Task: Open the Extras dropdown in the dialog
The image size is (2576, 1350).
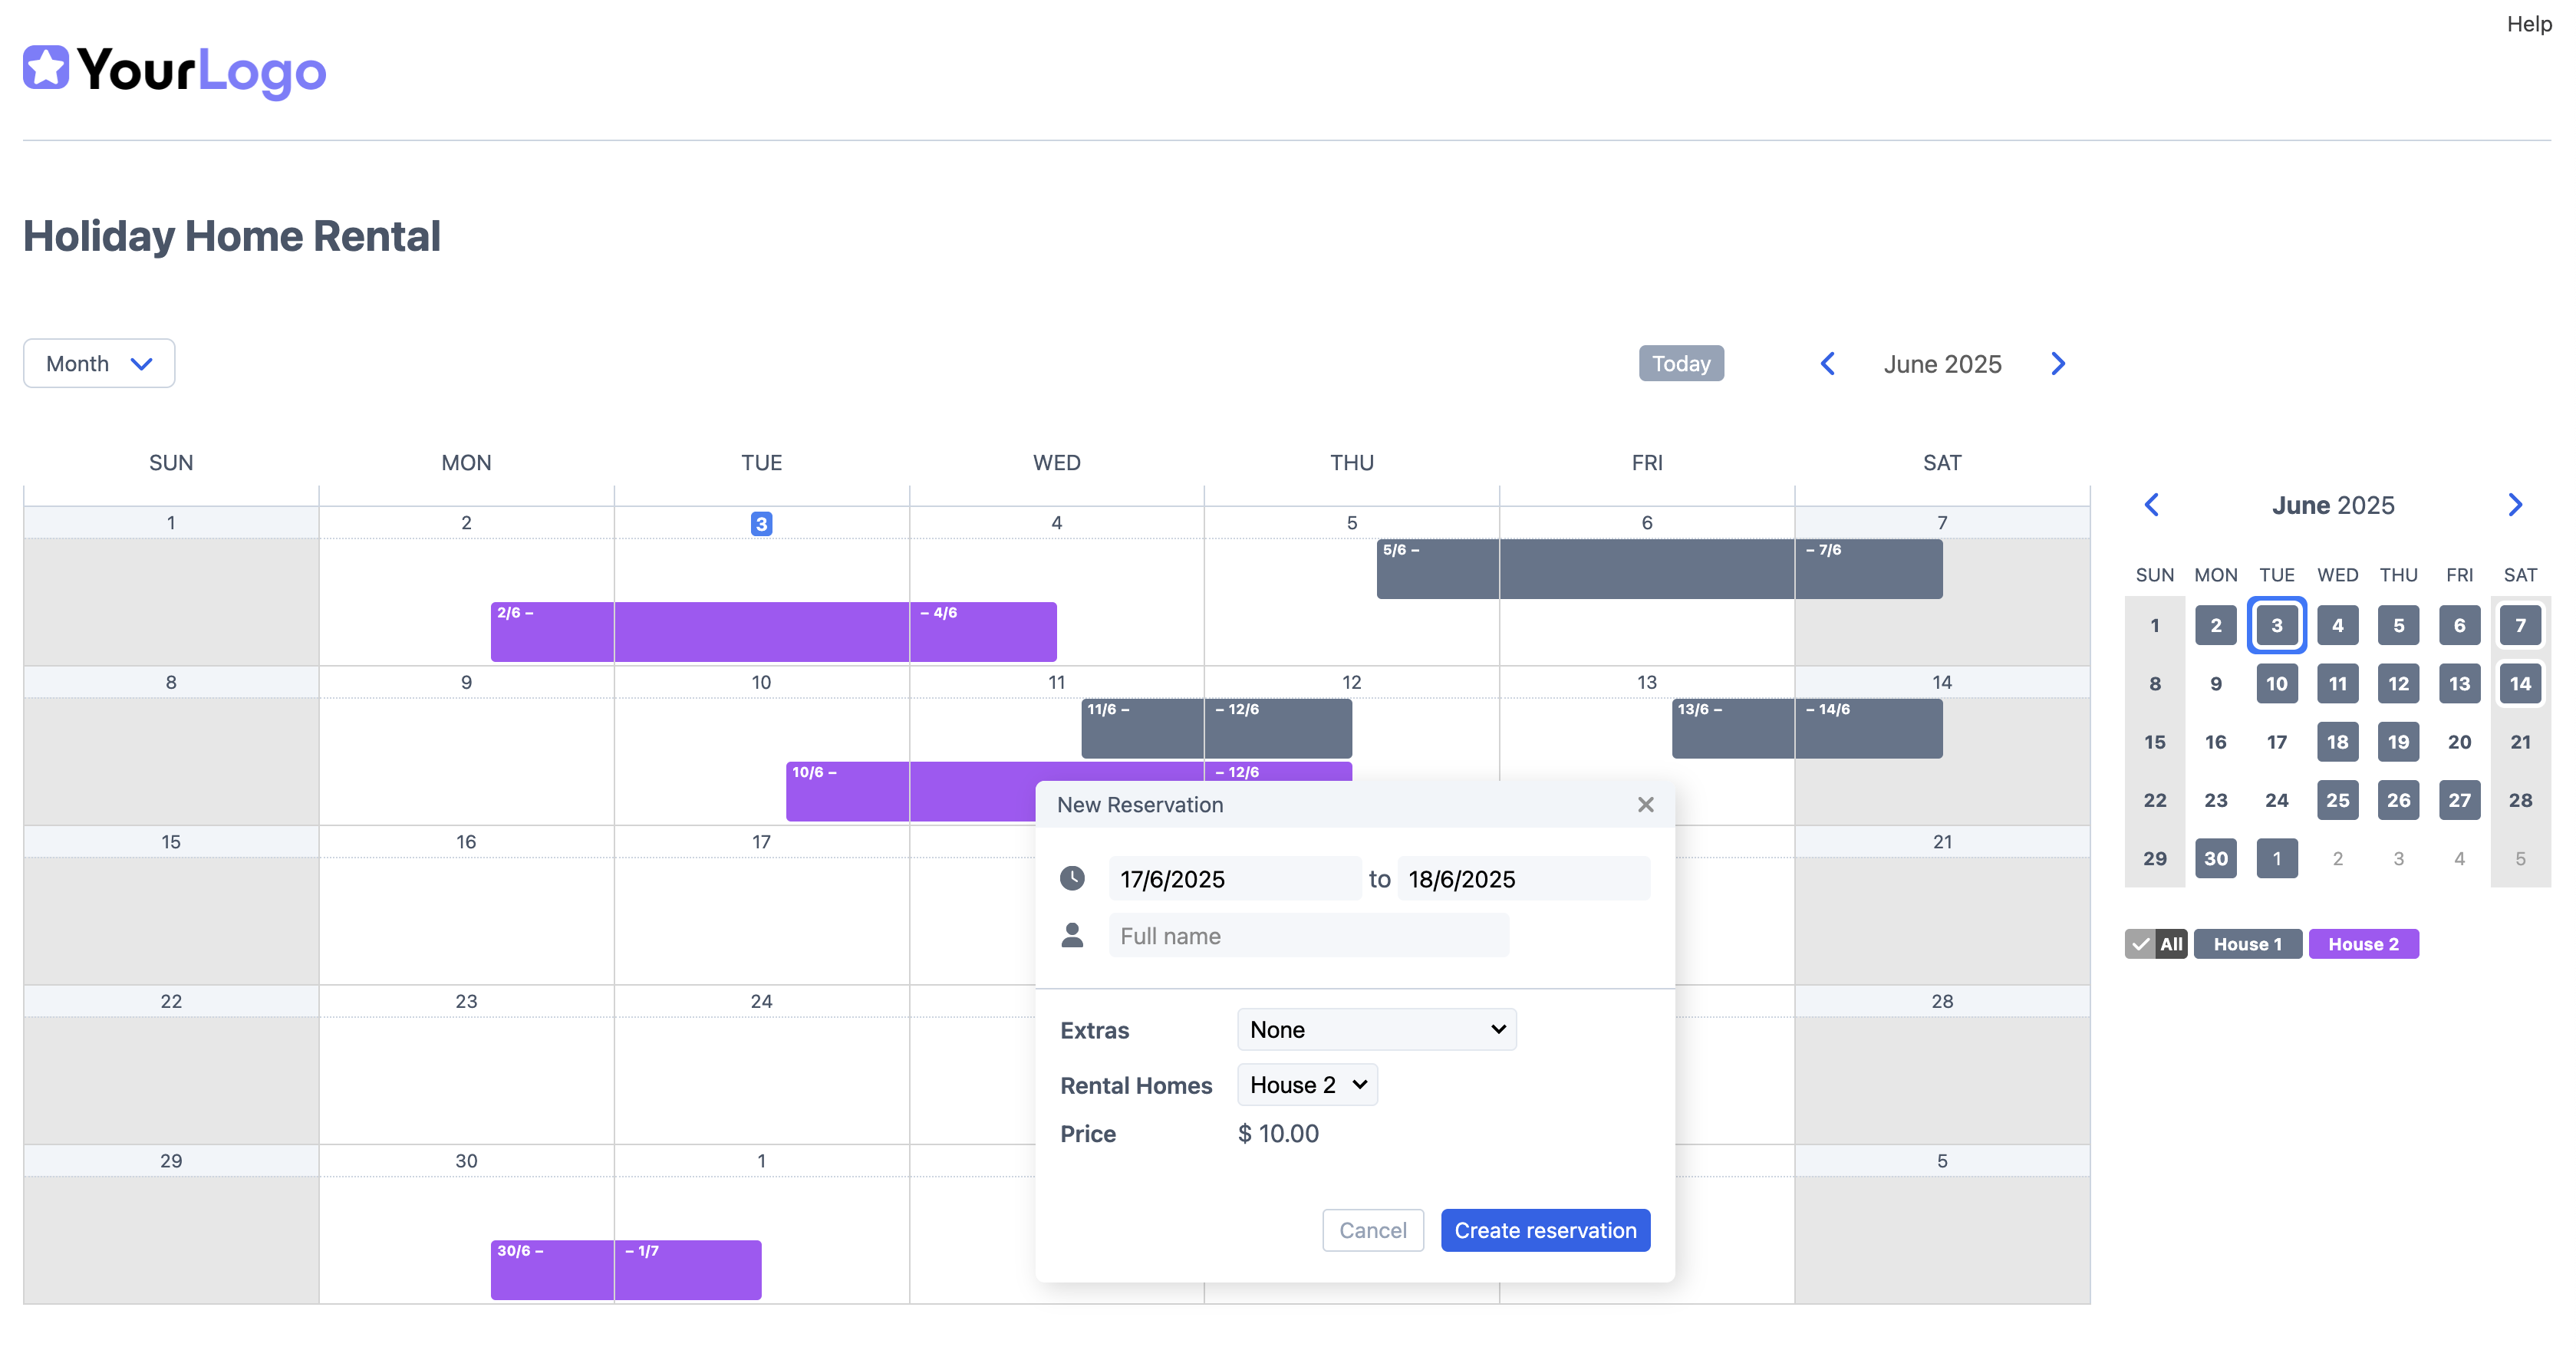Action: click(x=1376, y=1029)
